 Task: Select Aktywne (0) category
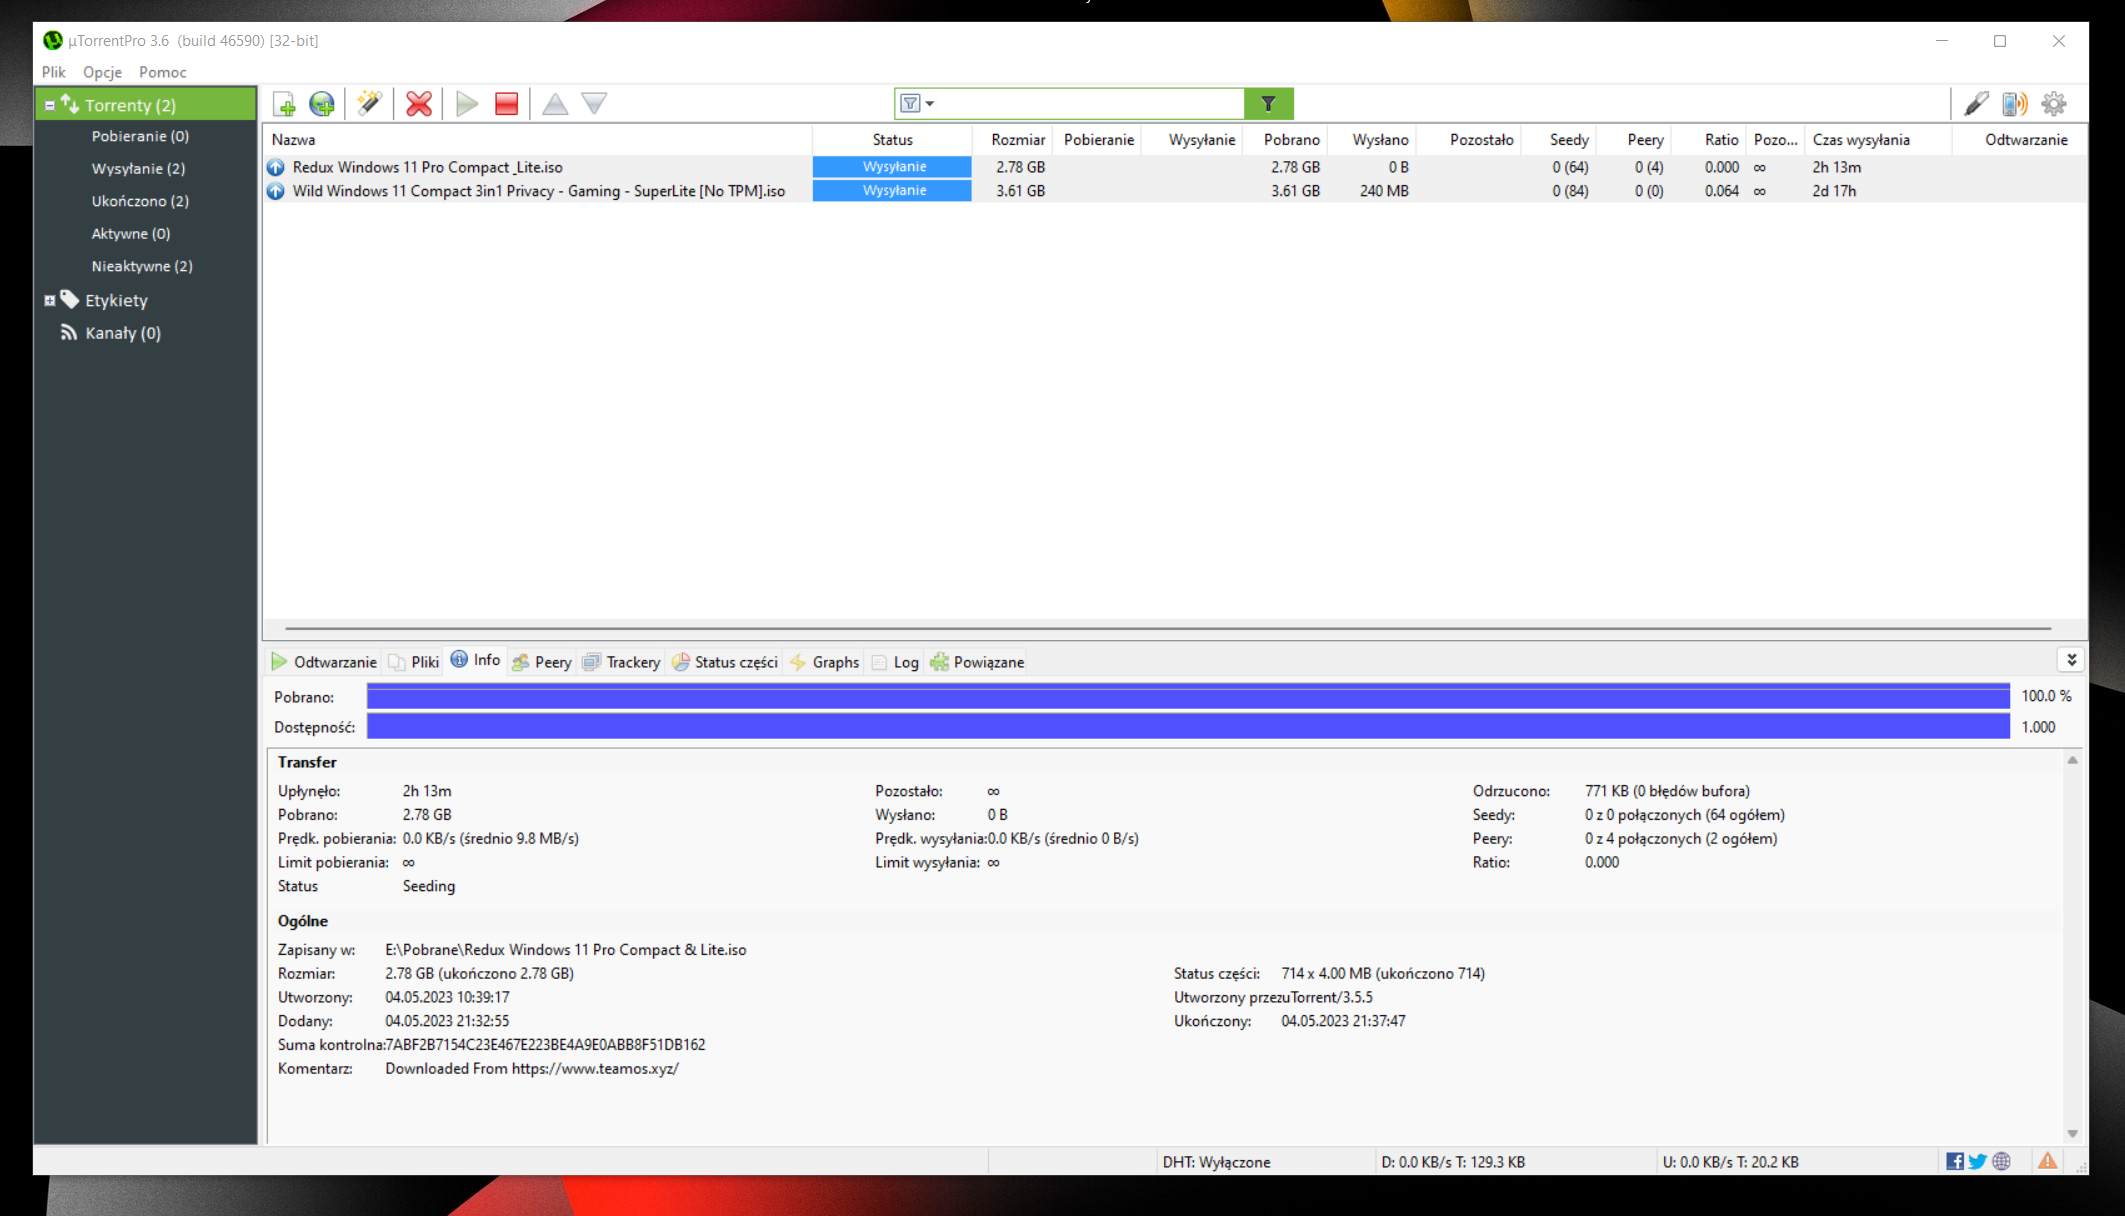(131, 234)
